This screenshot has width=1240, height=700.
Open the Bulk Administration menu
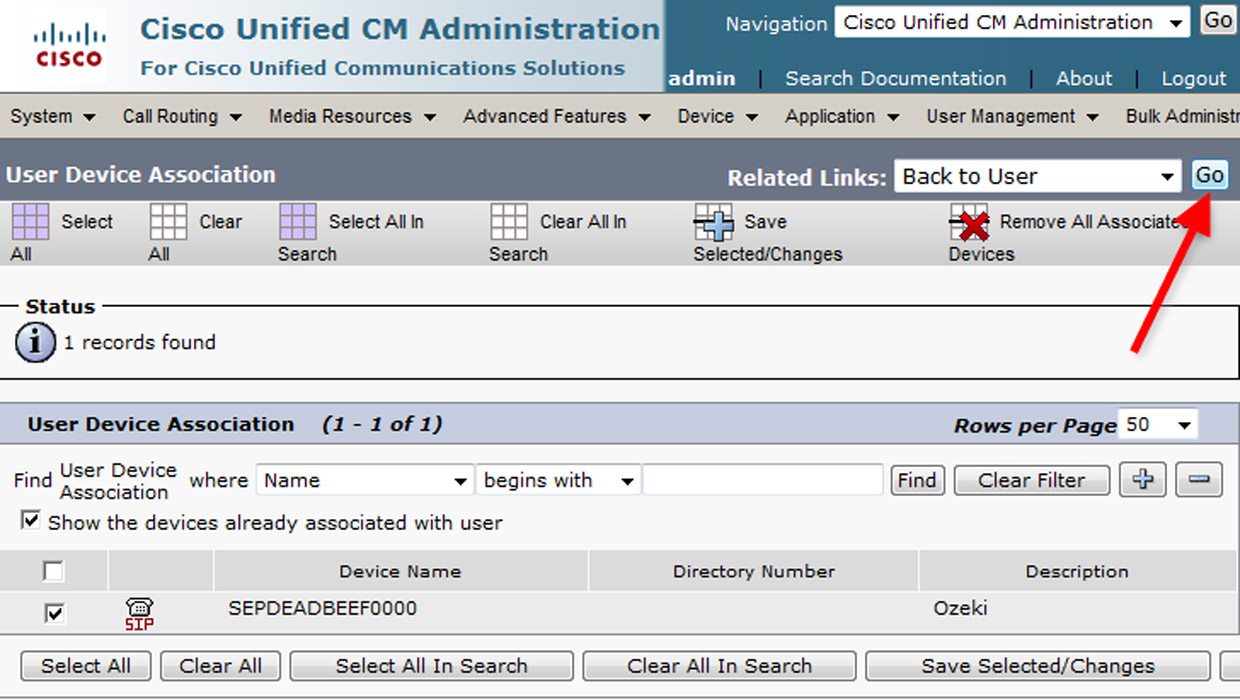click(1182, 116)
